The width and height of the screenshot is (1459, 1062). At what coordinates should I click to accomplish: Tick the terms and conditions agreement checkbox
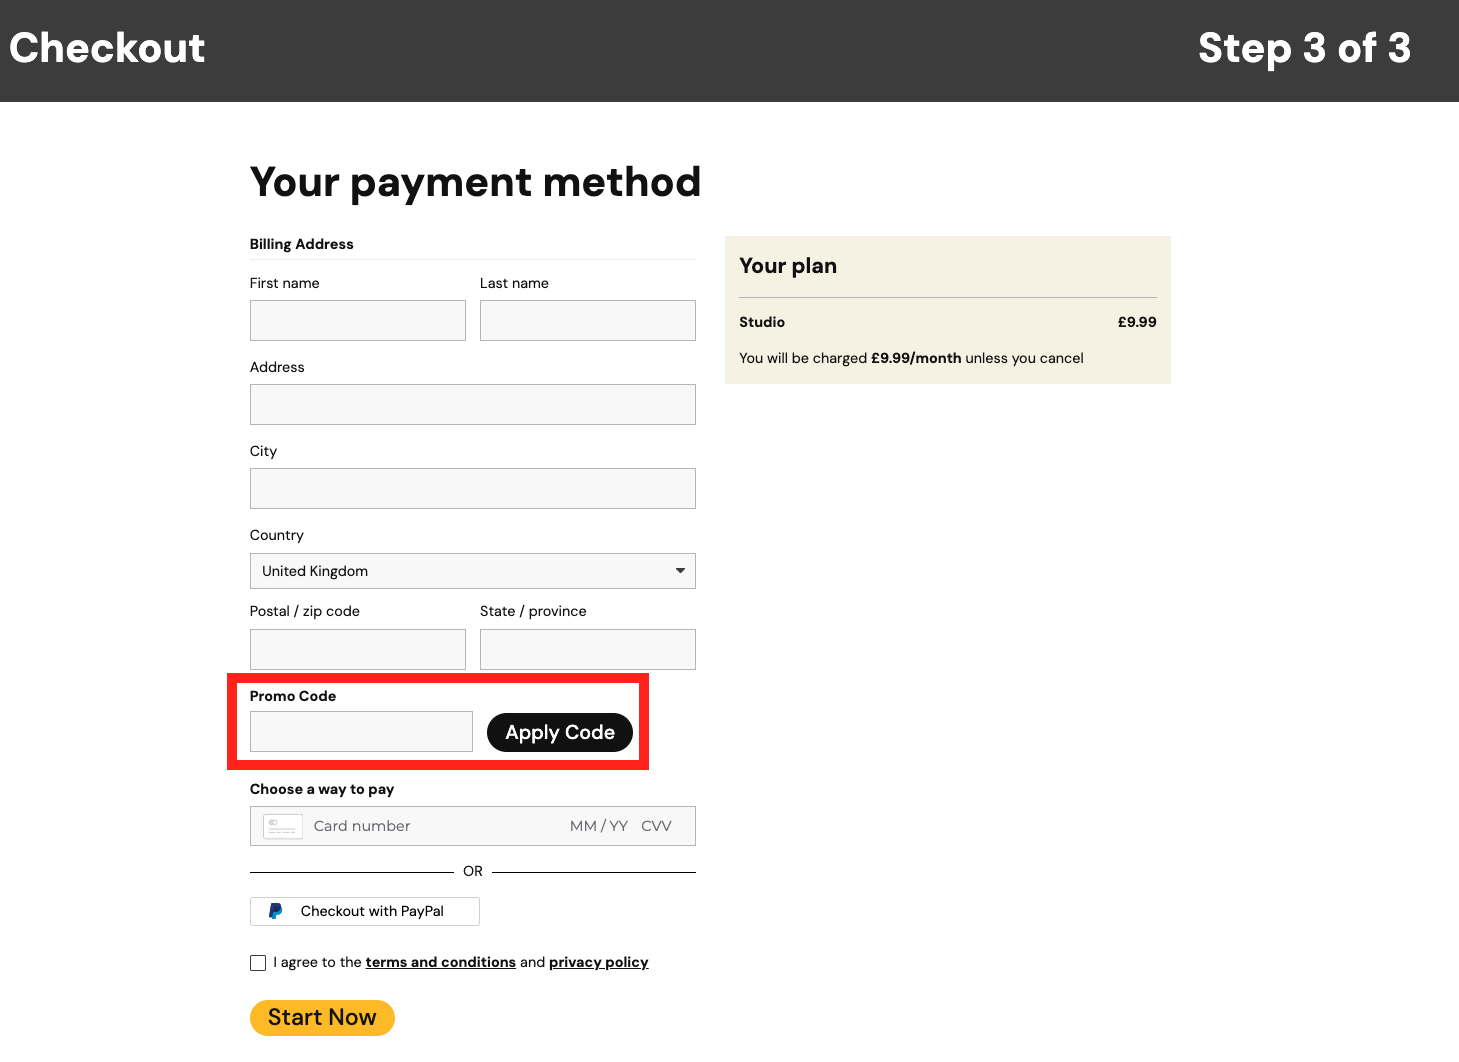tap(258, 963)
